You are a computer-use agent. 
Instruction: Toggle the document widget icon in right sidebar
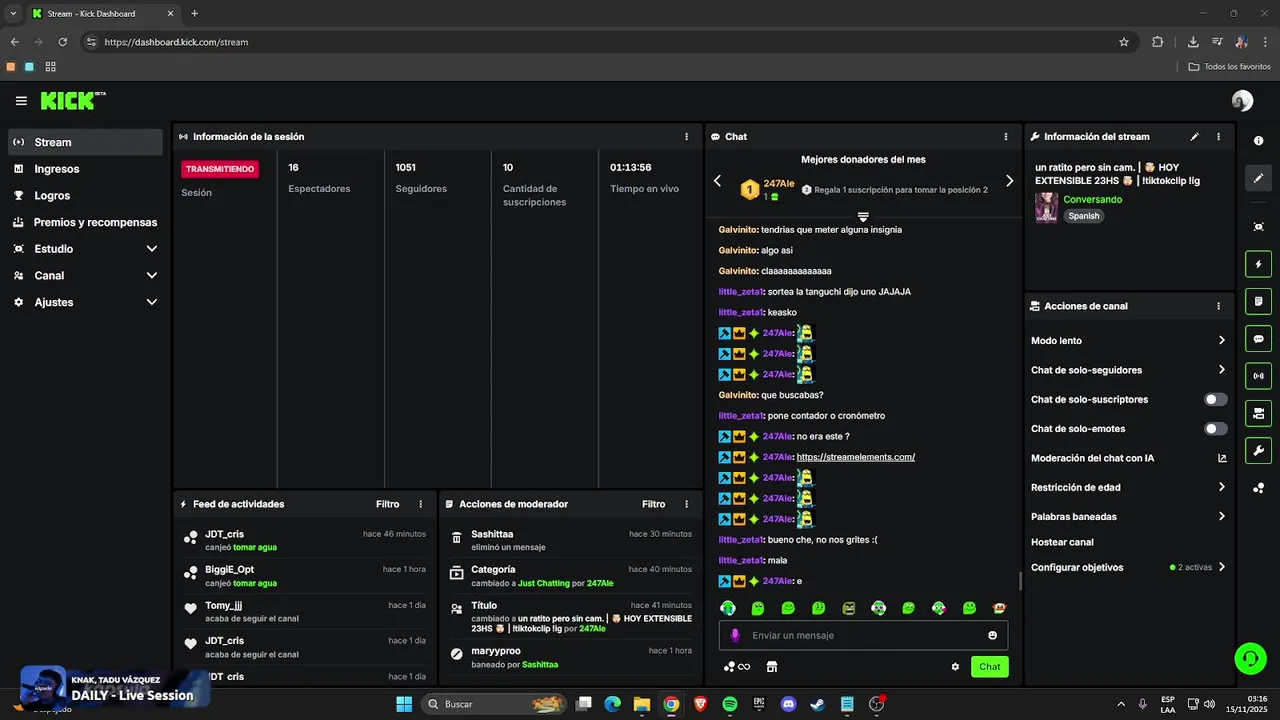tap(1258, 302)
